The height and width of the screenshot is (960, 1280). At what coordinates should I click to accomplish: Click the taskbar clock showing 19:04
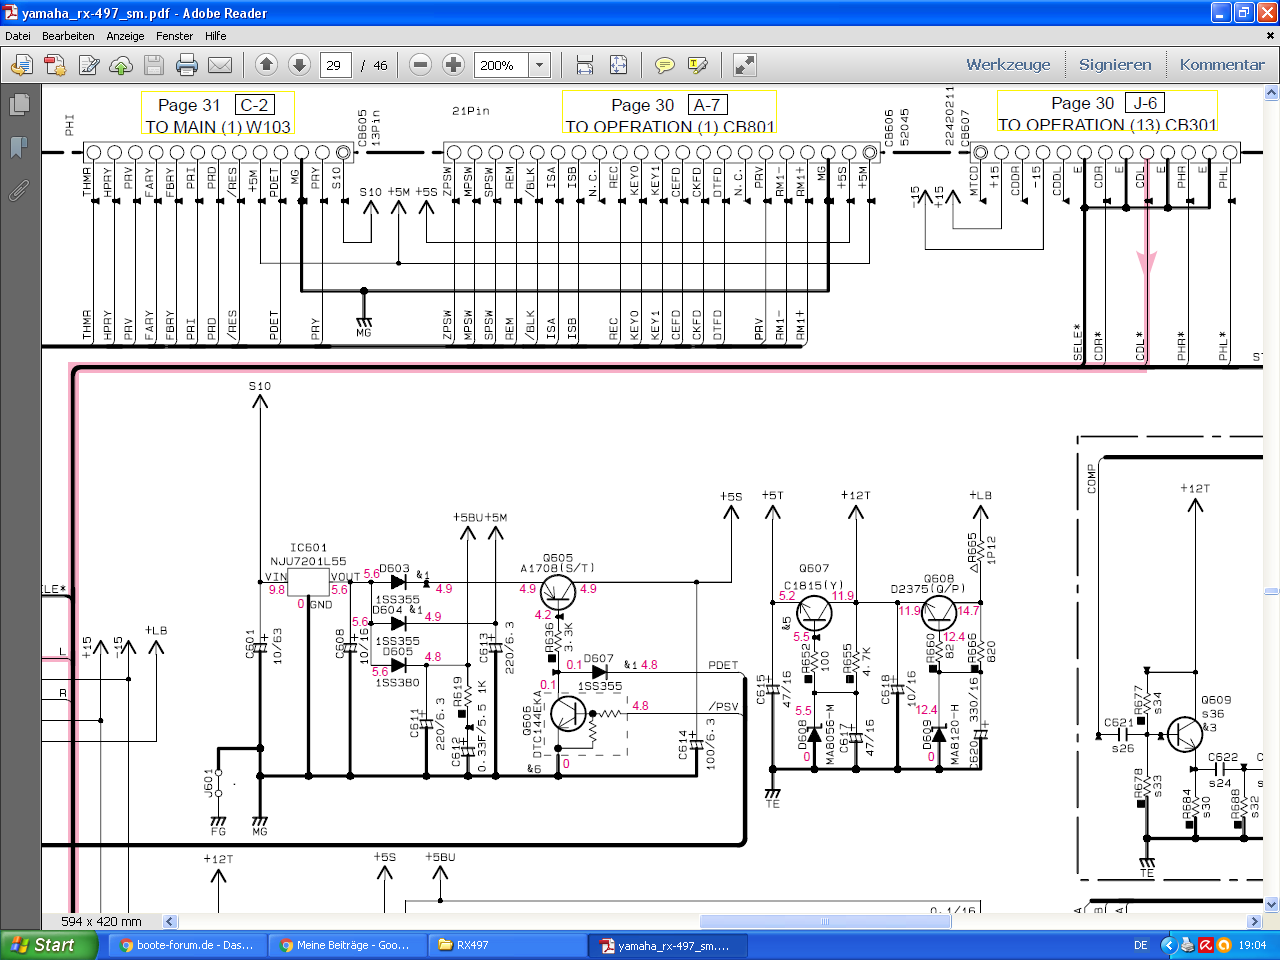(1252, 945)
